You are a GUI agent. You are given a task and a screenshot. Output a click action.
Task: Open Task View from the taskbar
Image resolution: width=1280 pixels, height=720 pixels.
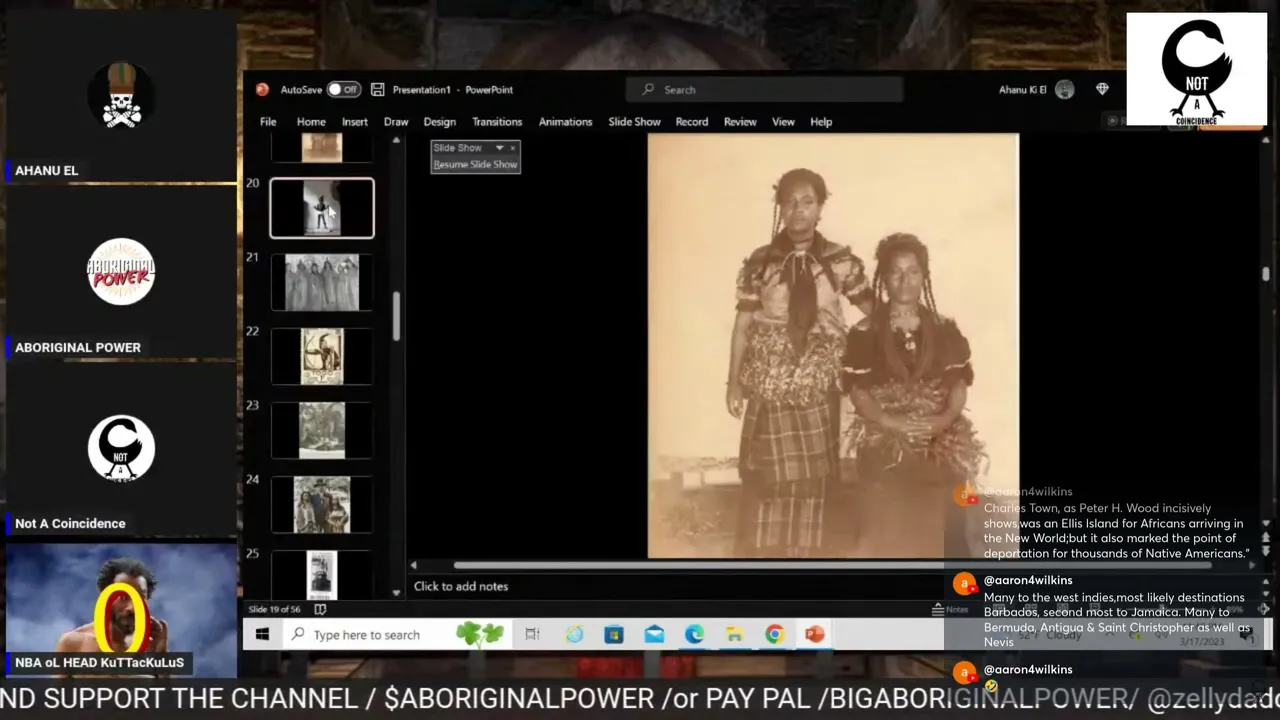click(x=532, y=634)
